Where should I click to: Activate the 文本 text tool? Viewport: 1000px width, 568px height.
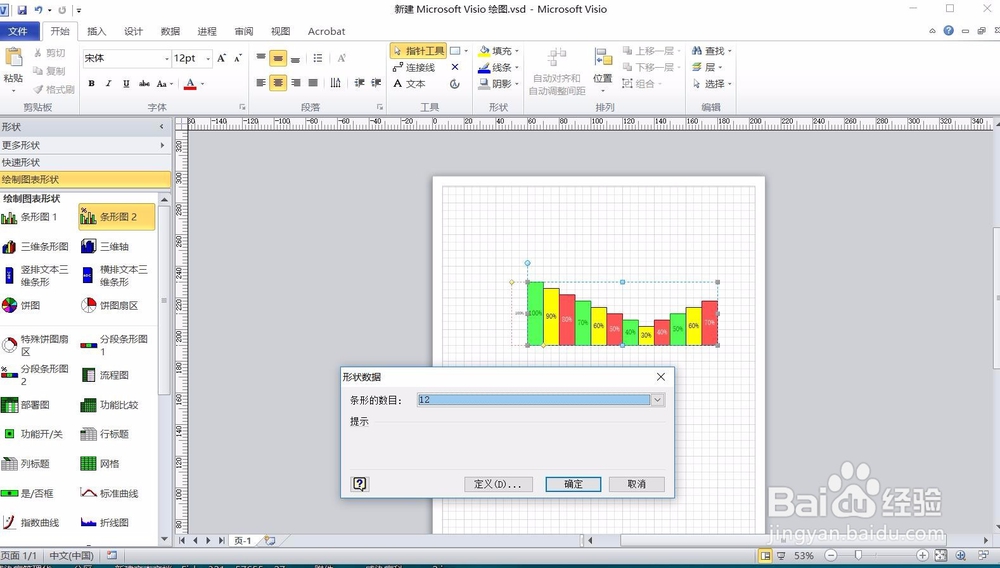tap(409, 84)
